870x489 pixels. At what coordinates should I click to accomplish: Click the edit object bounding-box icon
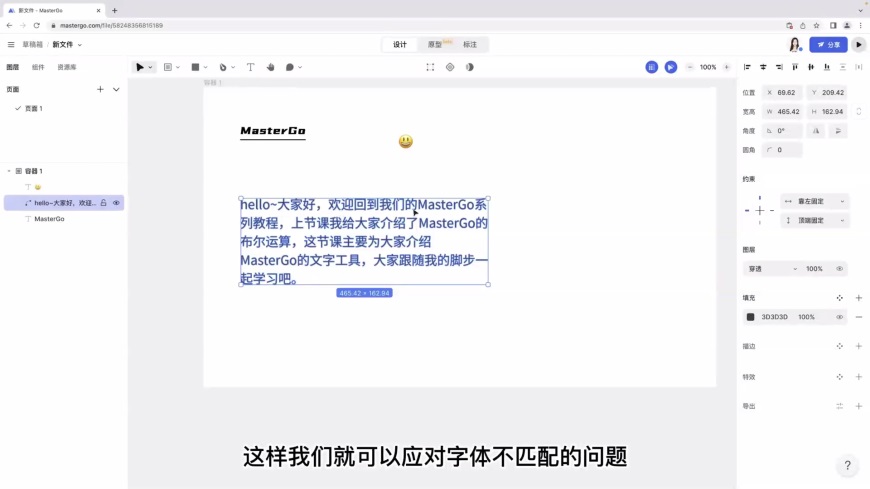pos(430,67)
